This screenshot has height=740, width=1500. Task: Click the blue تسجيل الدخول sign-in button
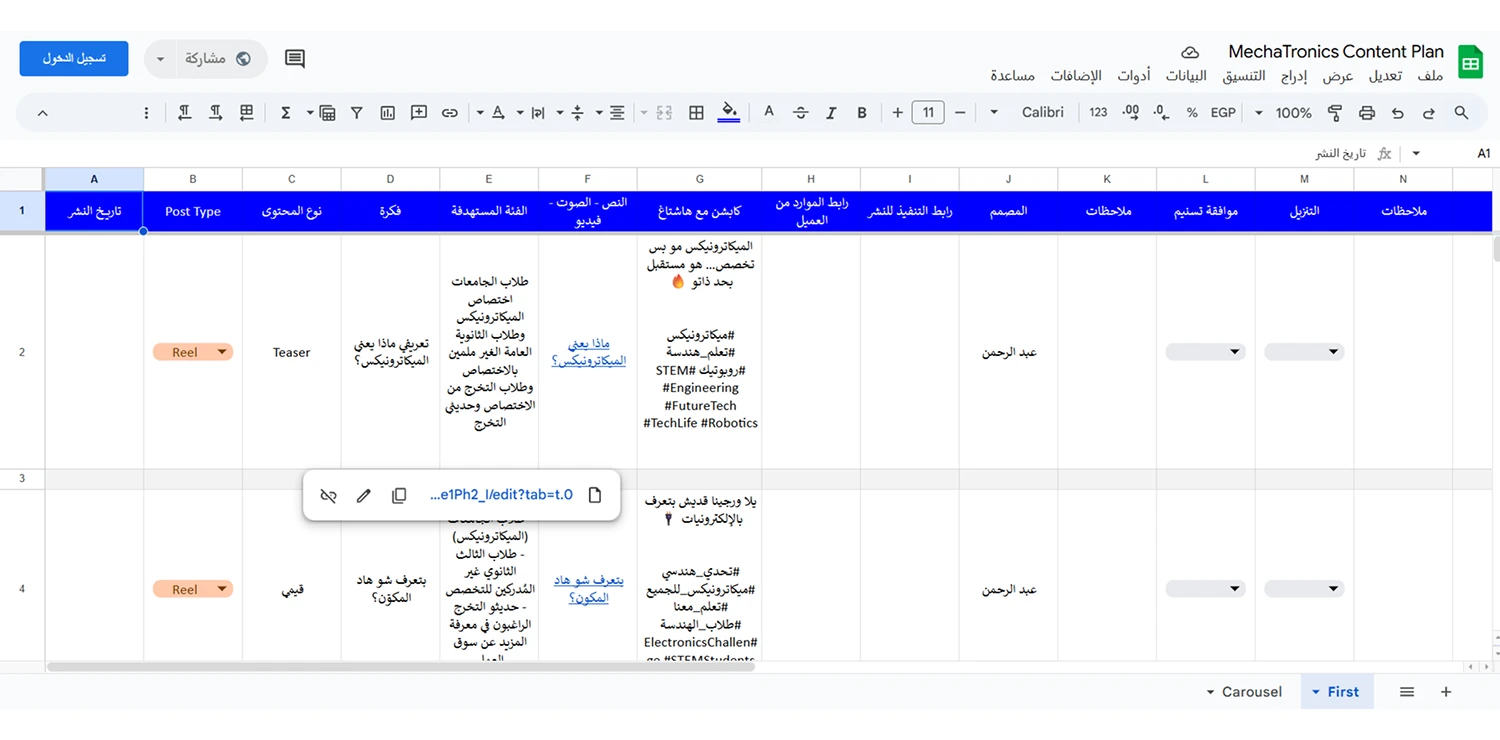point(74,59)
